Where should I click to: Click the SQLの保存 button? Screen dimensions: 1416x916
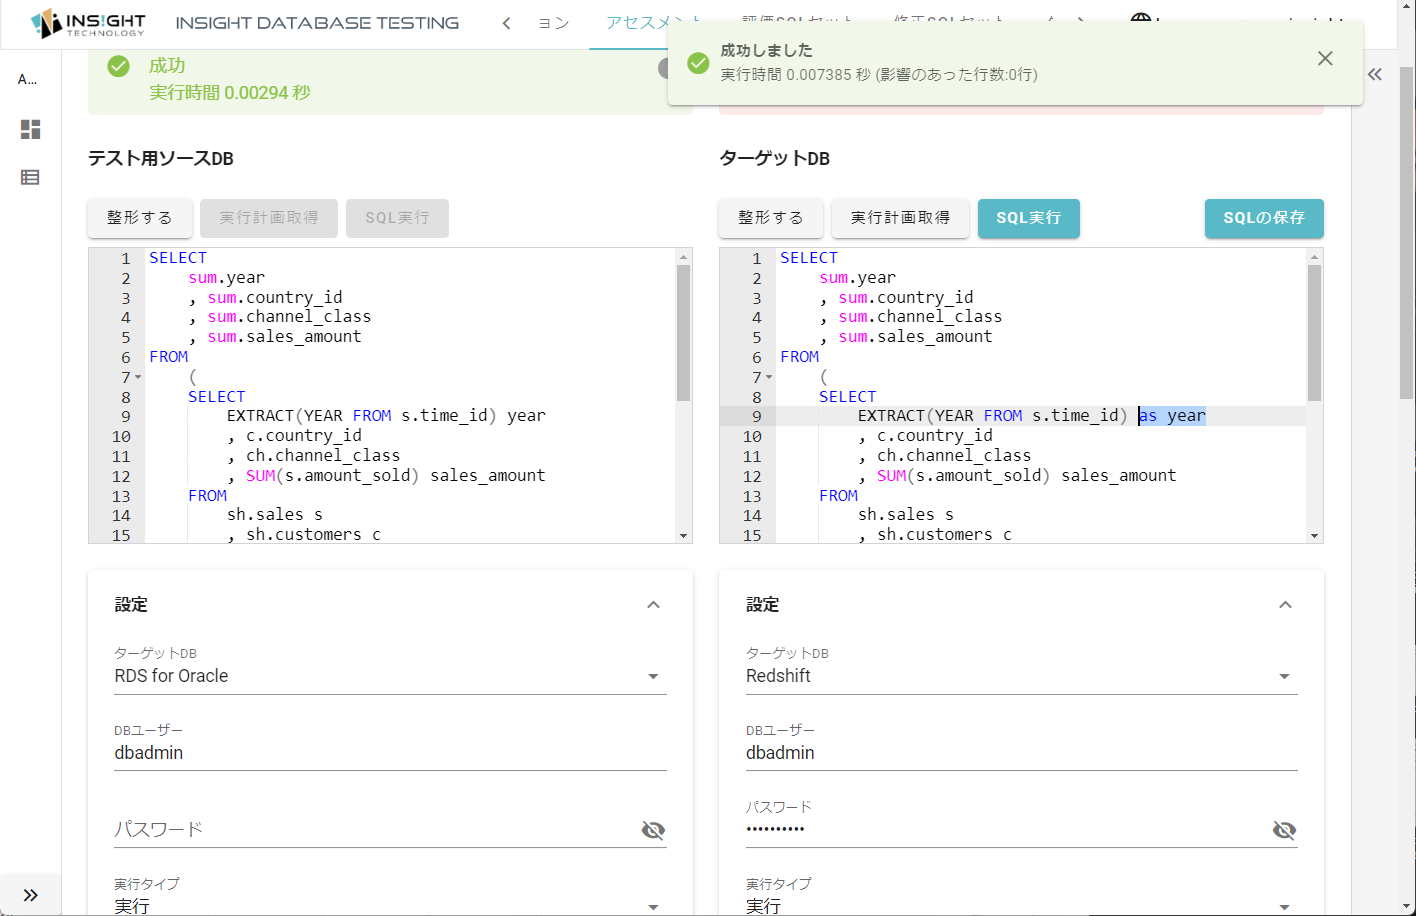click(1264, 218)
